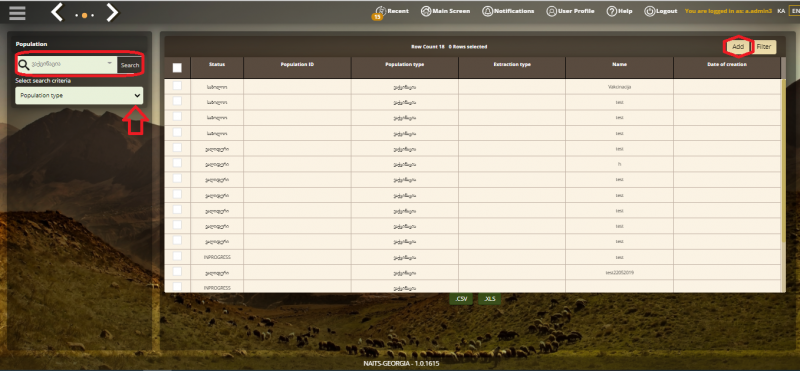Go forward with the right arrow

112,13
